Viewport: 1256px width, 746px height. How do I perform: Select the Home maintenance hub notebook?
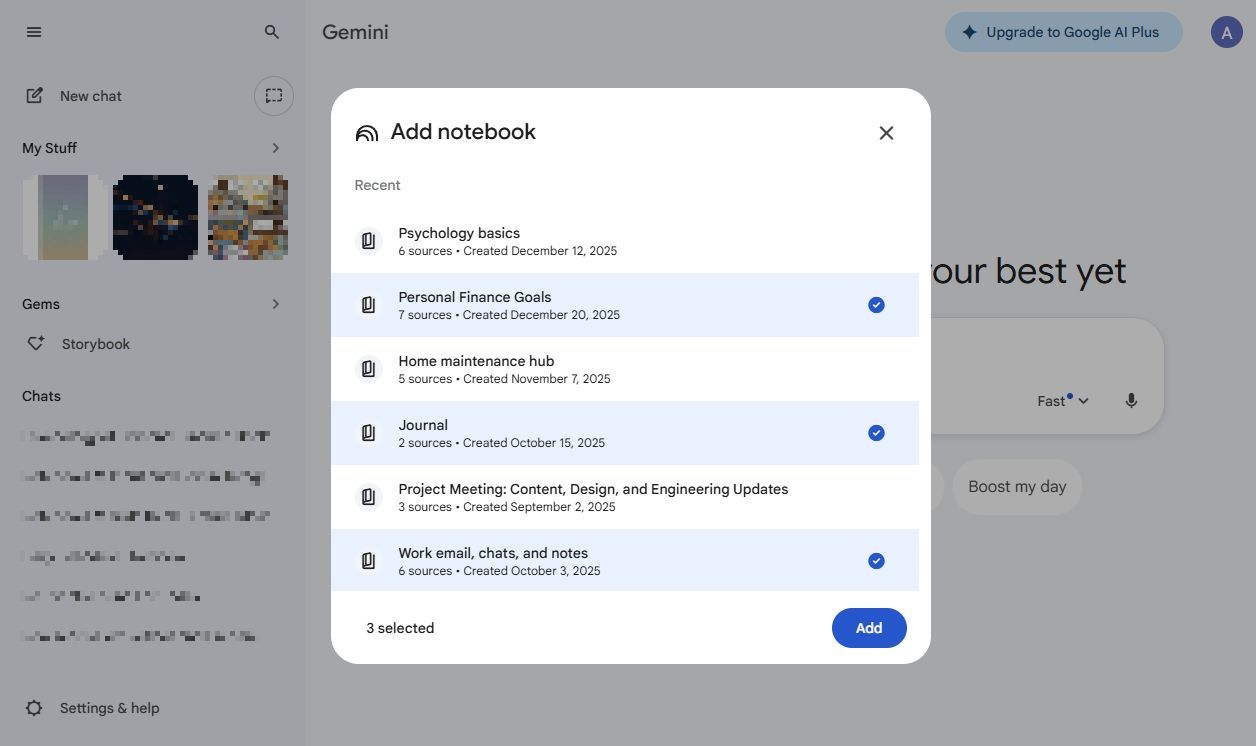[x=625, y=369]
